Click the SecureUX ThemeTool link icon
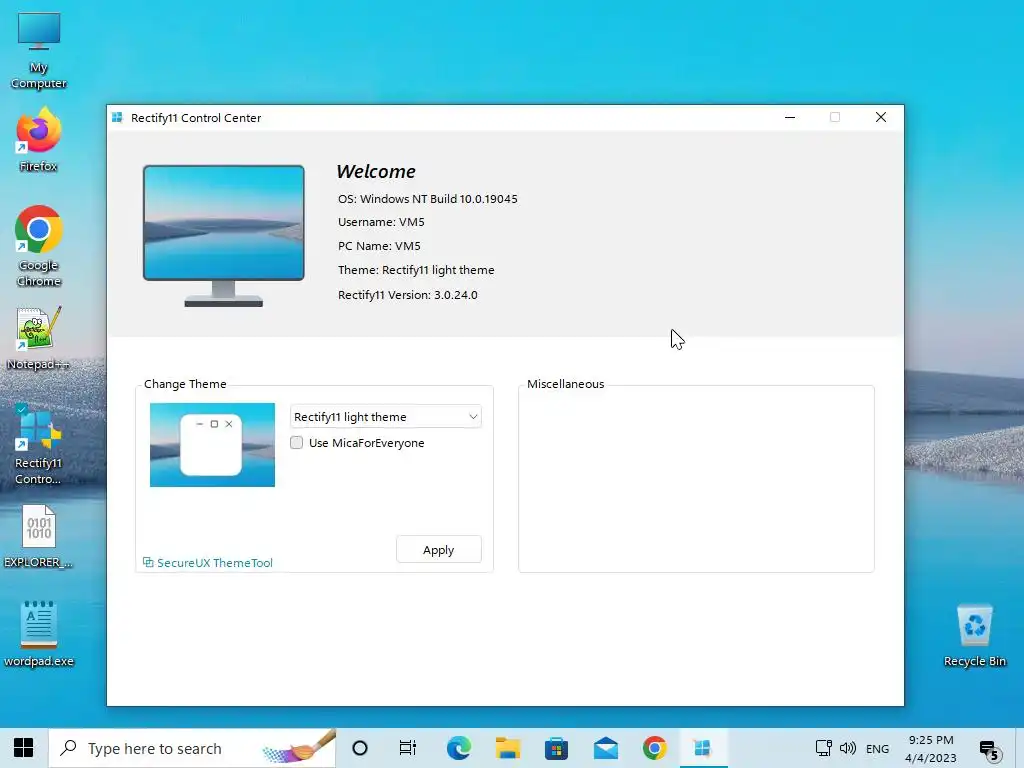Image resolution: width=1024 pixels, height=768 pixels. tap(148, 562)
